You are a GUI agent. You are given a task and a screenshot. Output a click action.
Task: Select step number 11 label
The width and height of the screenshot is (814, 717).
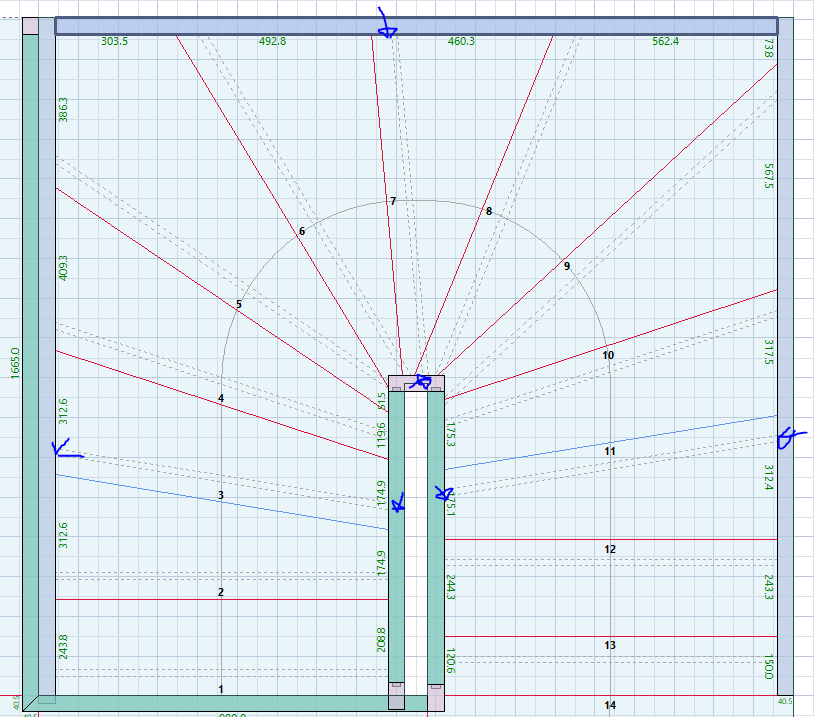pos(609,451)
